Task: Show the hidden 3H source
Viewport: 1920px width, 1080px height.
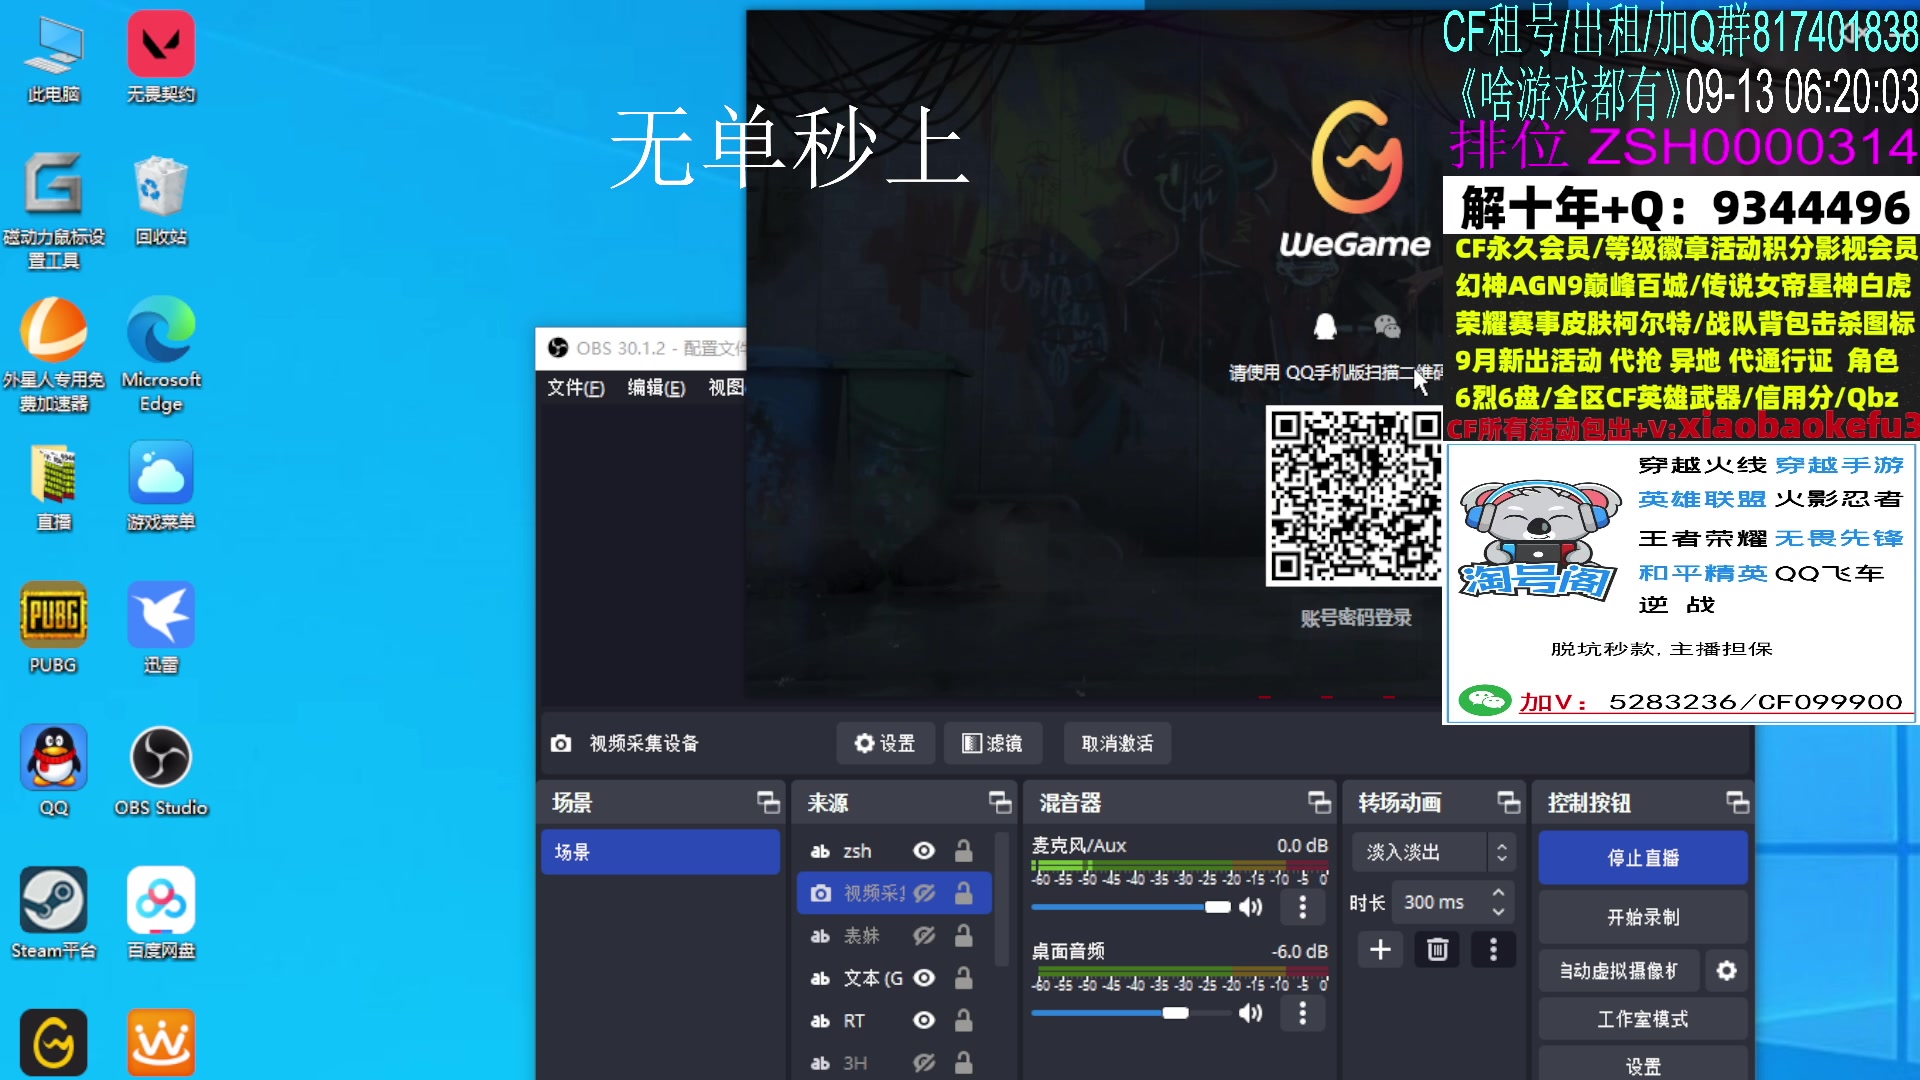Action: pyautogui.click(x=924, y=1062)
